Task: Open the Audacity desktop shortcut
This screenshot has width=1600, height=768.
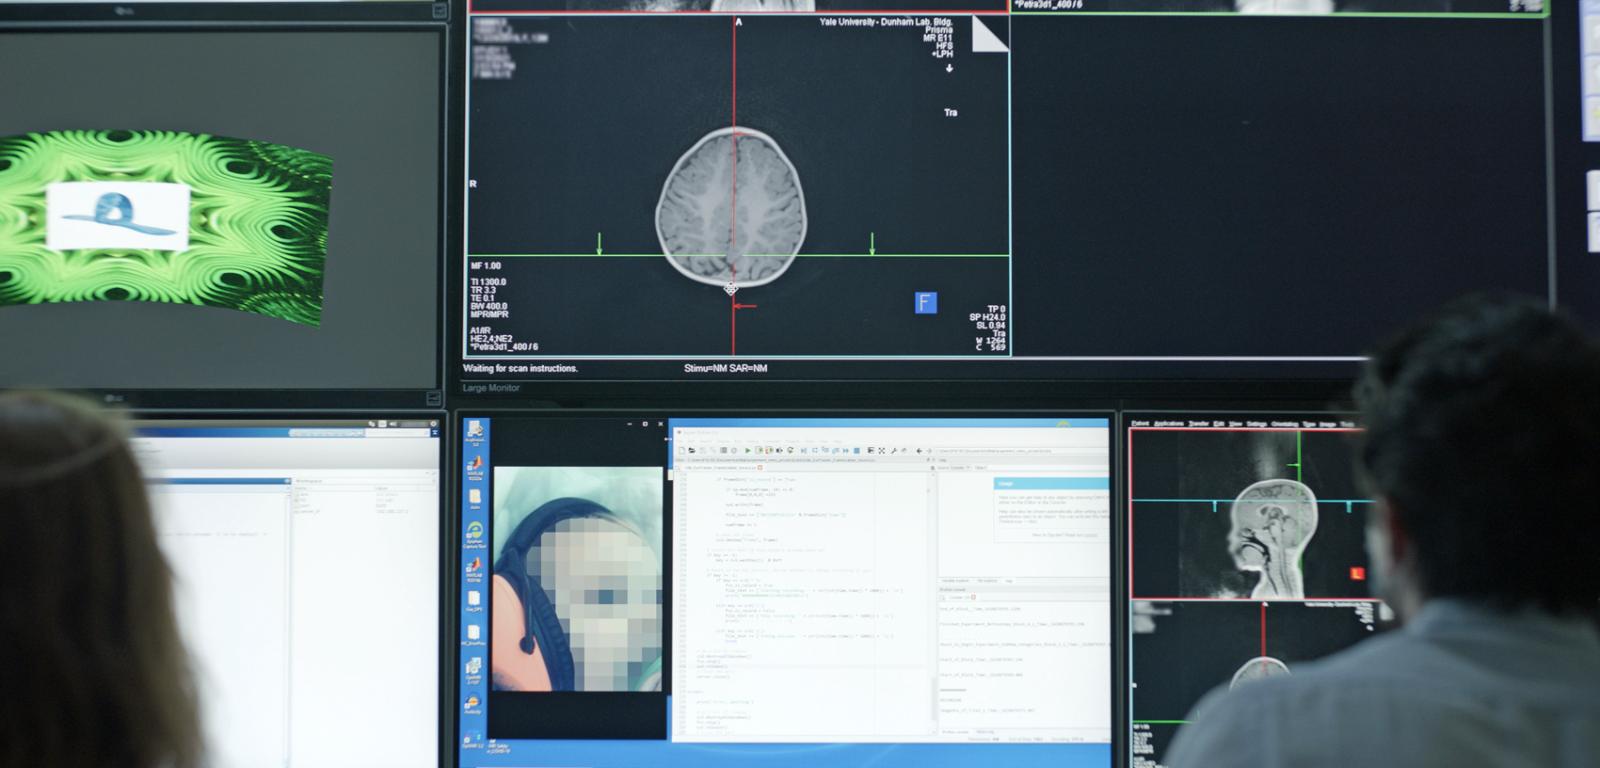Action: tap(473, 704)
